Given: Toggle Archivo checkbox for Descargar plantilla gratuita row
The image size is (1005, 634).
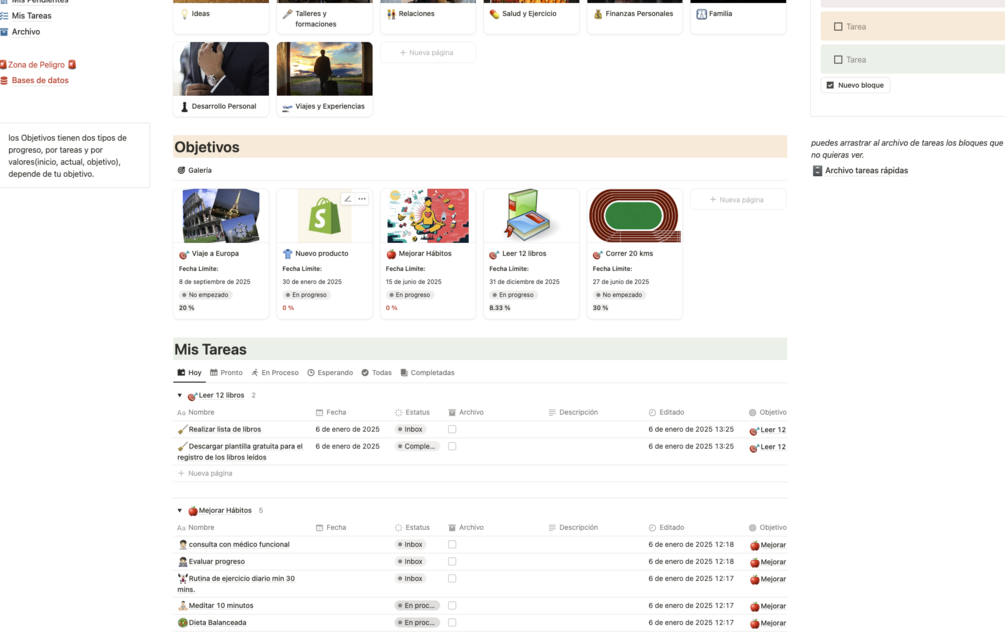Looking at the screenshot, I should click(452, 446).
